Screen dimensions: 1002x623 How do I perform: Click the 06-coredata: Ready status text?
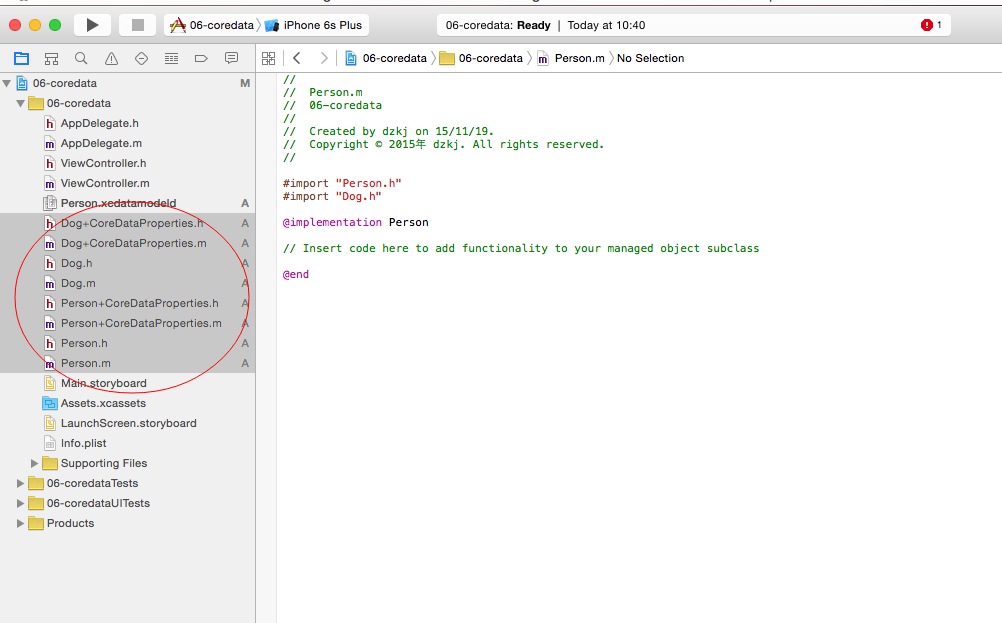click(x=498, y=25)
